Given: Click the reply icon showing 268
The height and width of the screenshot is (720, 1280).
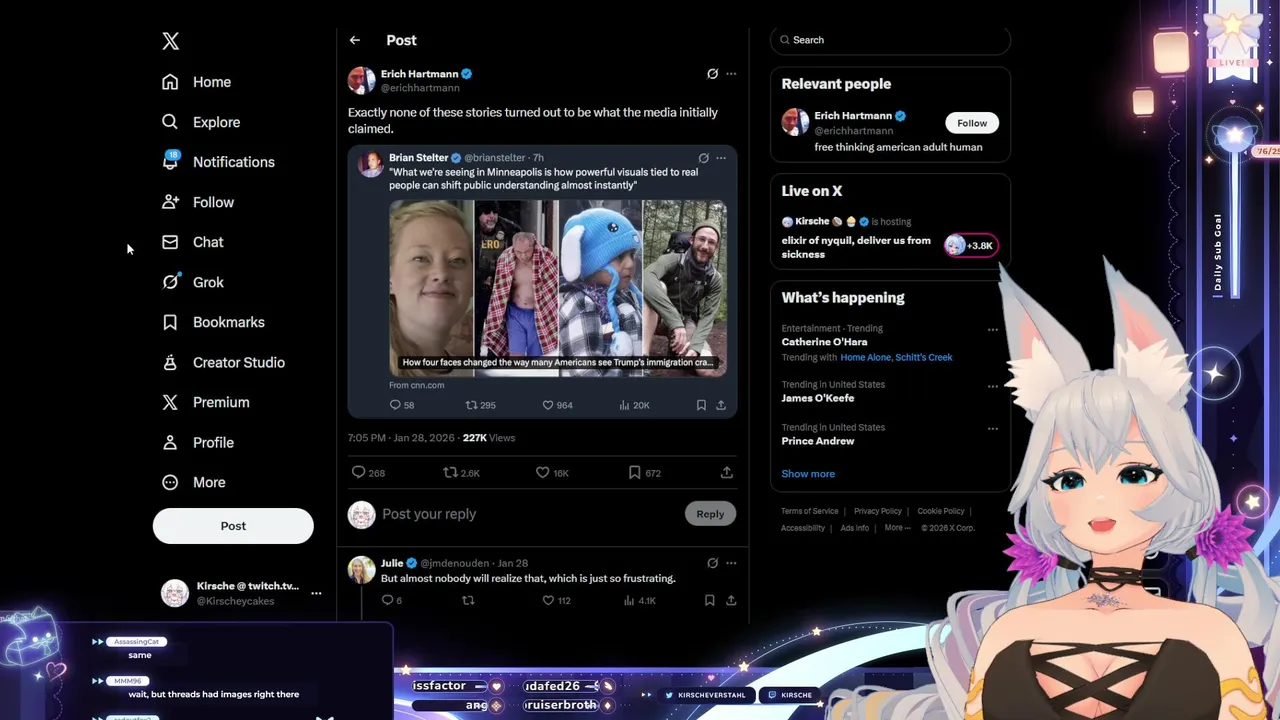Looking at the screenshot, I should pyautogui.click(x=358, y=472).
